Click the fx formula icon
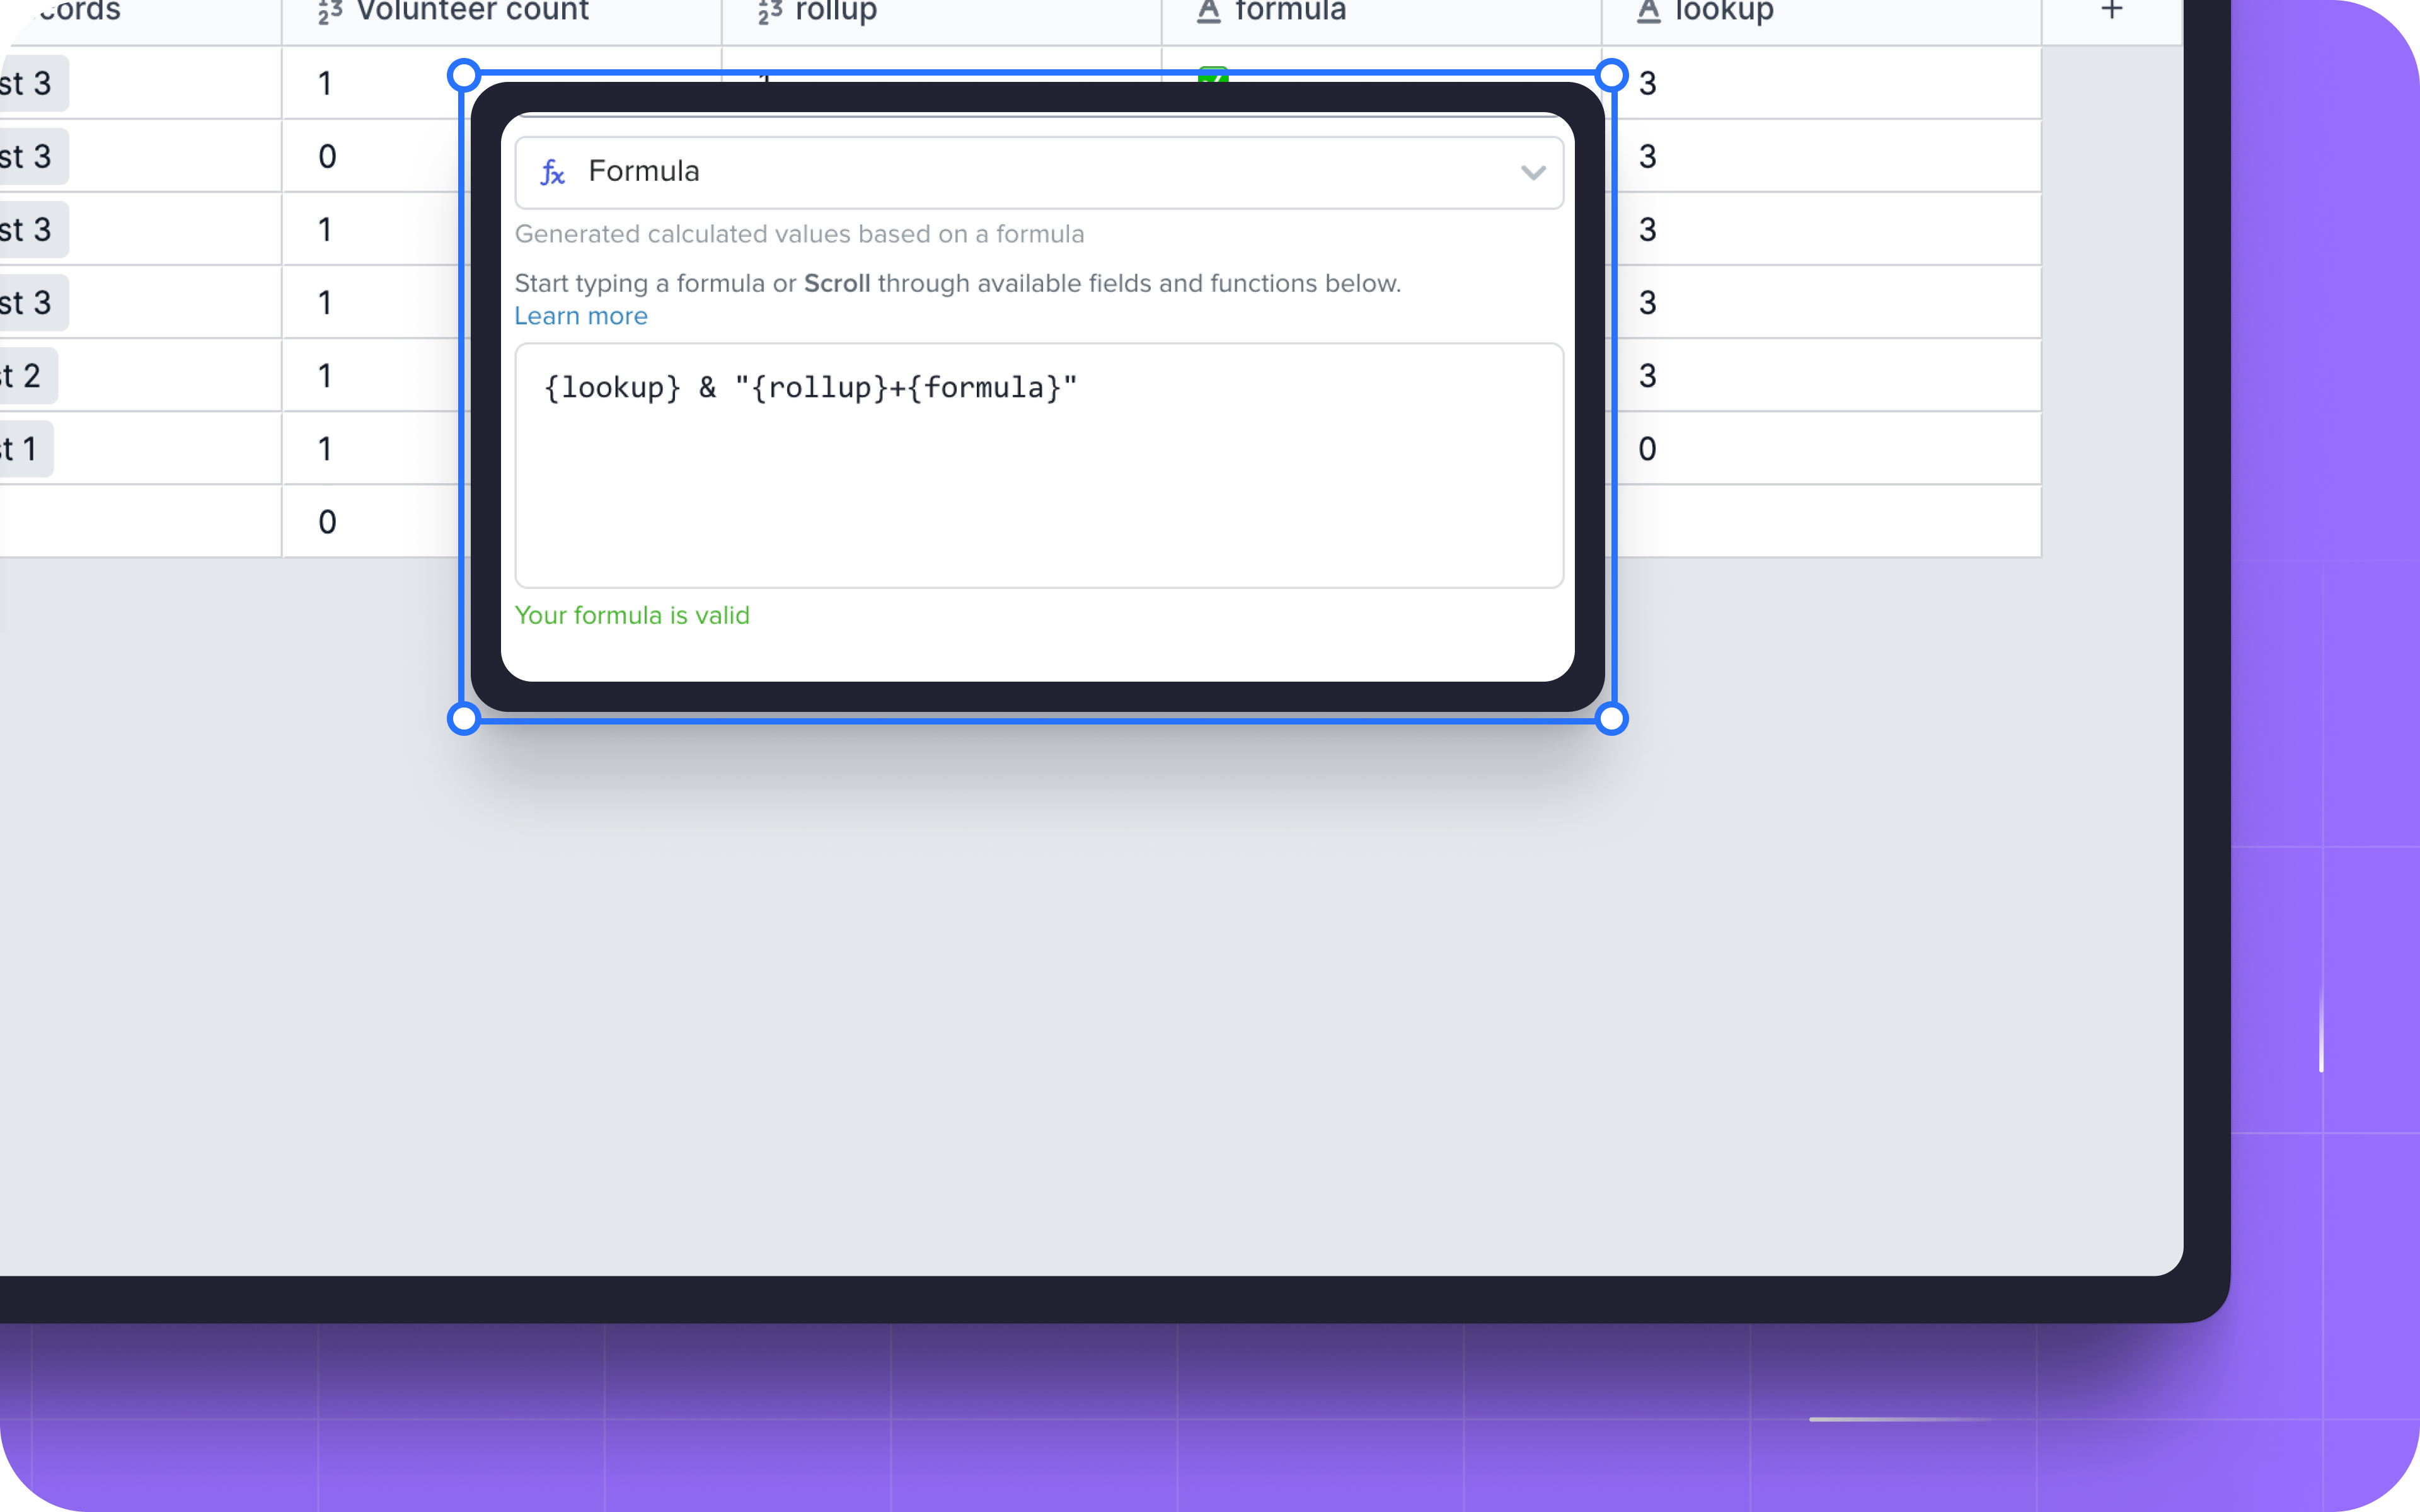2420x1512 pixels. coord(553,172)
